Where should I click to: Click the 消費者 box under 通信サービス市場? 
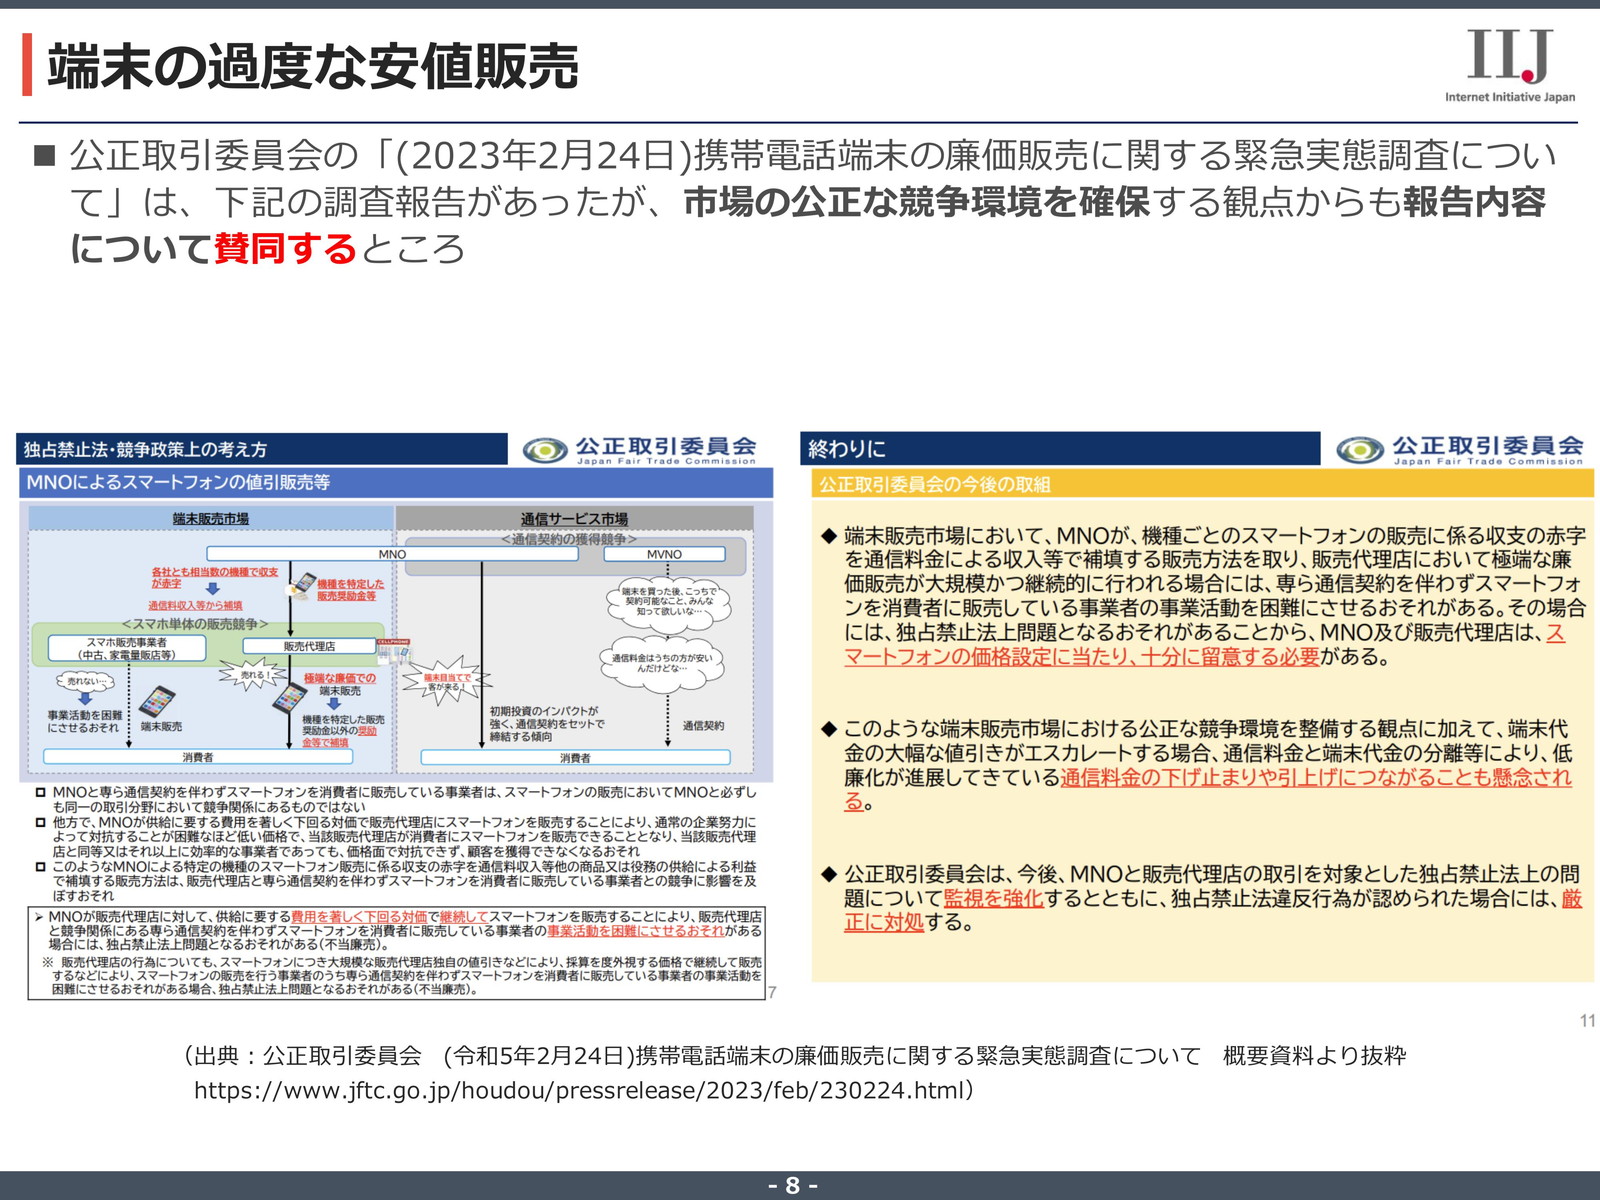coord(575,757)
